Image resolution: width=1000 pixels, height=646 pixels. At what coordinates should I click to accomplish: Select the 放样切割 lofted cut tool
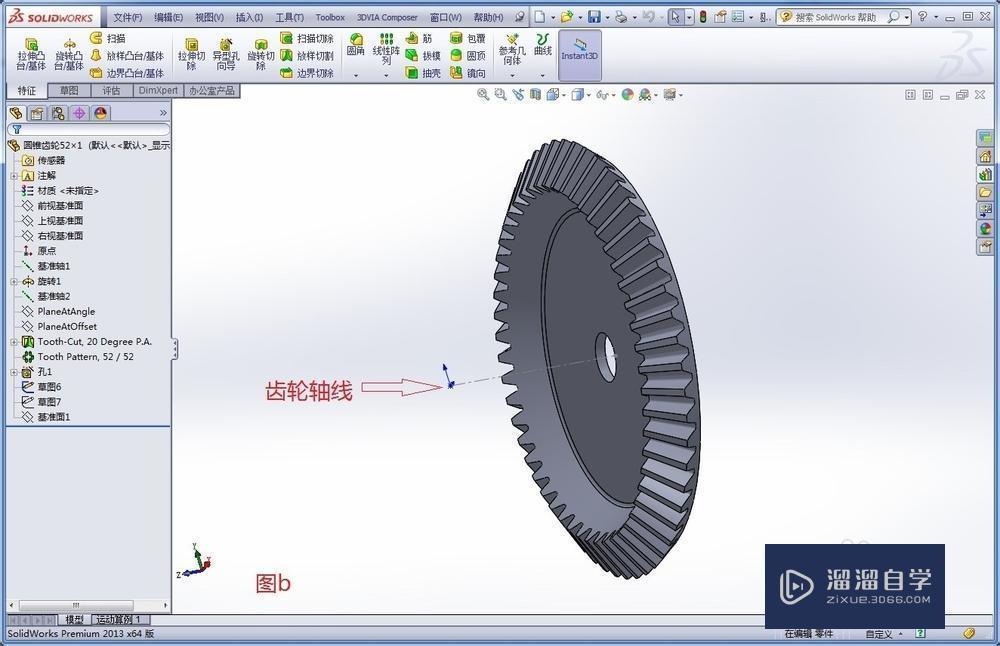pyautogui.click(x=307, y=56)
